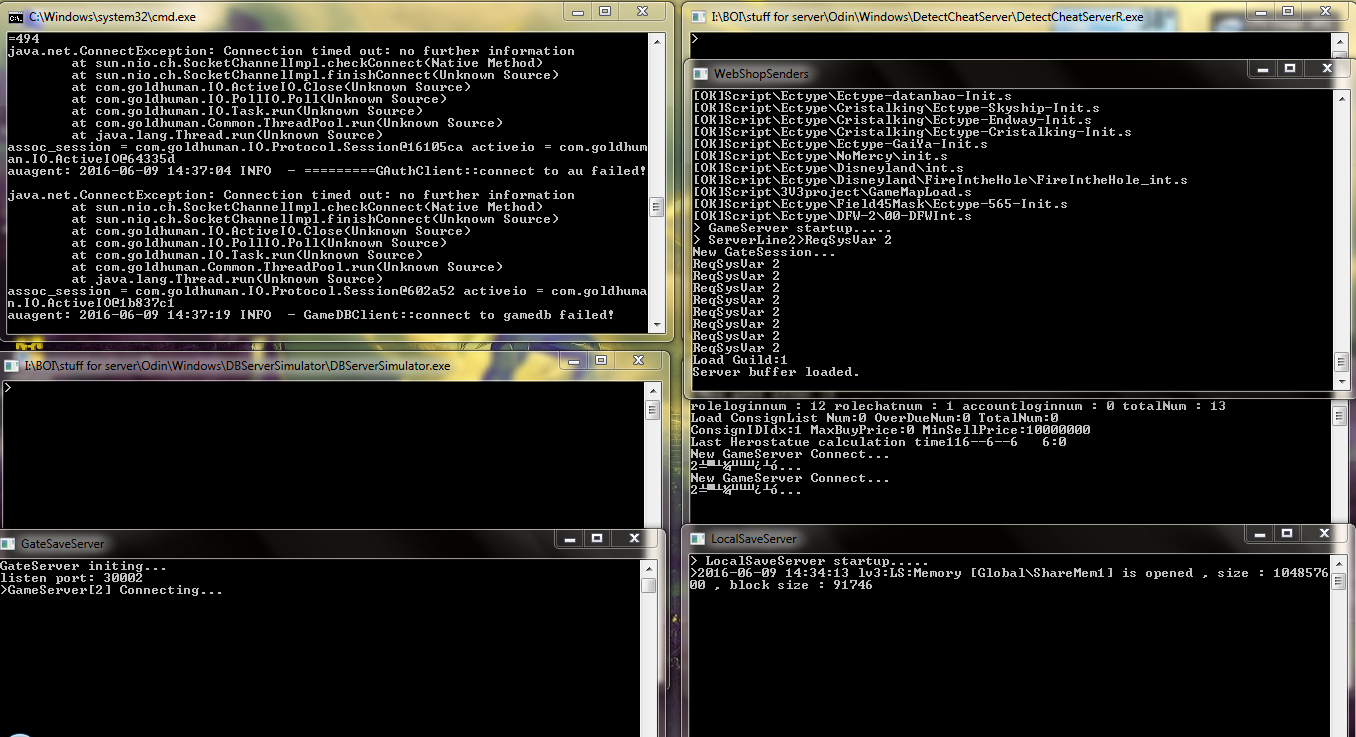The image size is (1356, 737).
Task: Click the cmd.exe window title text
Action: coord(112,17)
